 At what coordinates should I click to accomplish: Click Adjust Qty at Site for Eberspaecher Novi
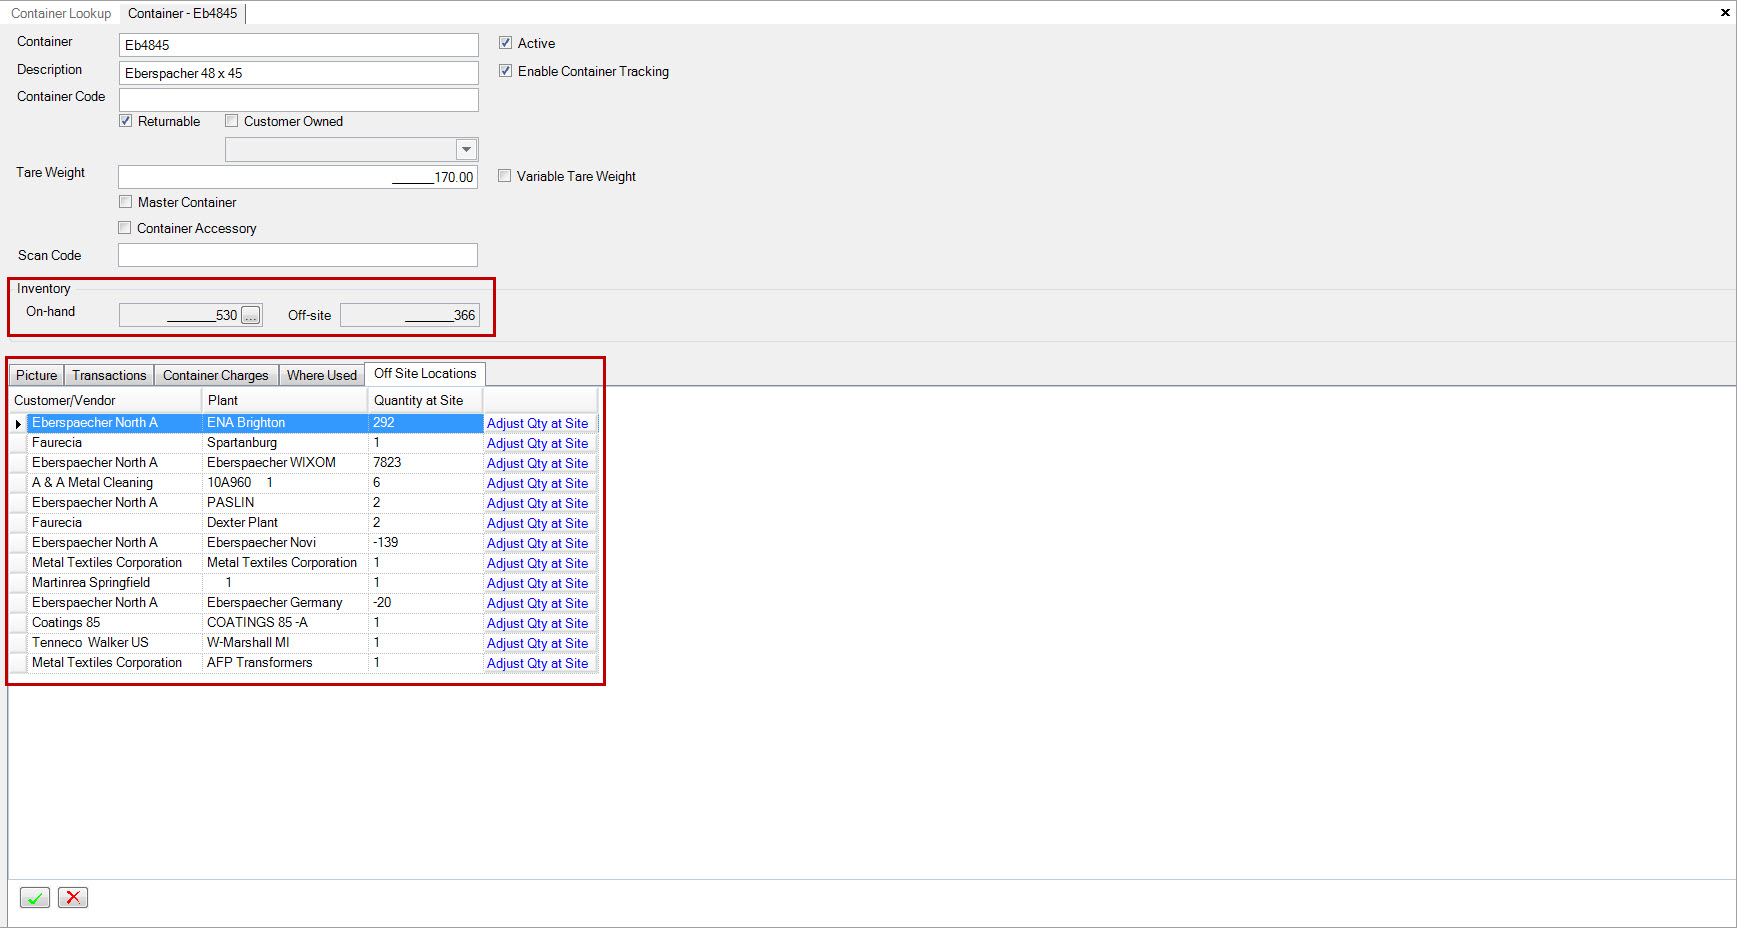point(538,544)
